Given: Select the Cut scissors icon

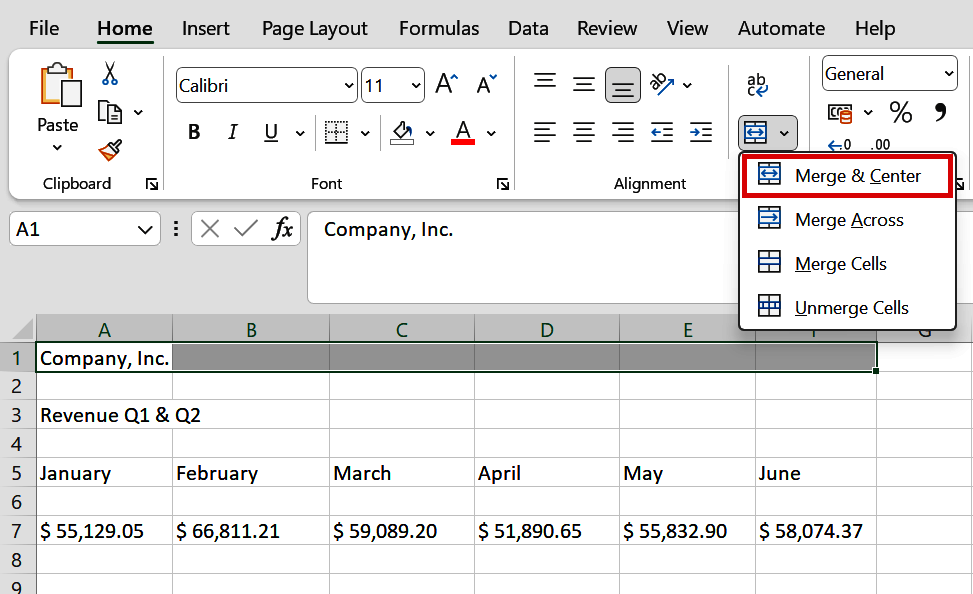Looking at the screenshot, I should click(110, 75).
